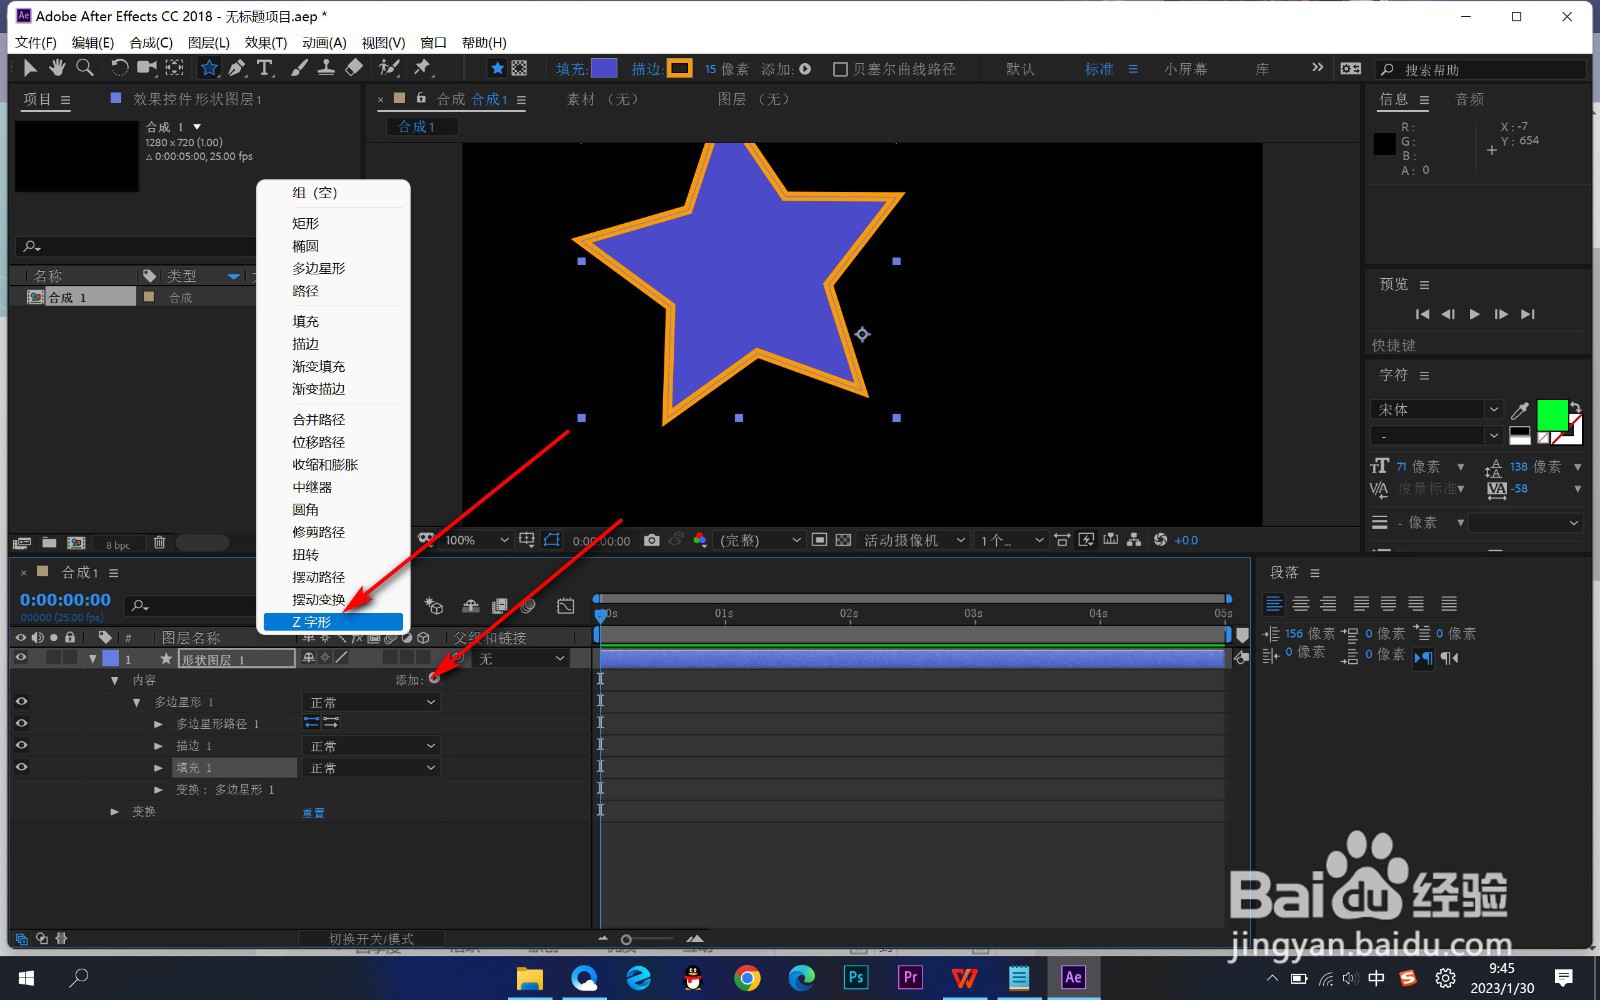The width and height of the screenshot is (1600, 1000).
Task: Click the green fill color in Character panel
Action: (1552, 415)
